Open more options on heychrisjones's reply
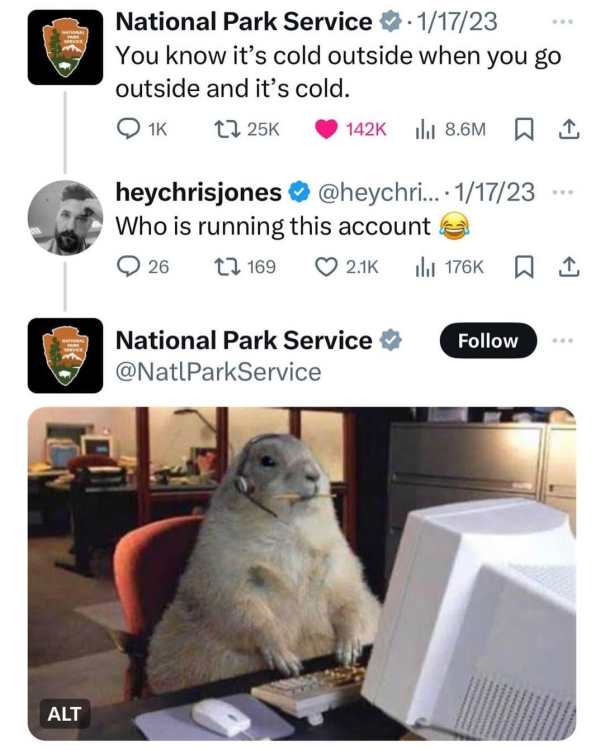Image resolution: width=600 pixels, height=750 pixels. (564, 191)
